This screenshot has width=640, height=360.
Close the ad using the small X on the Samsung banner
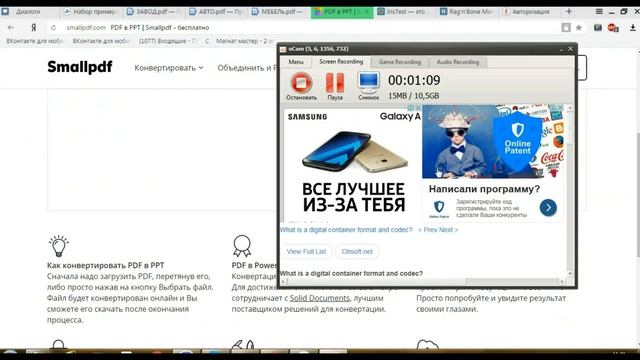418,108
